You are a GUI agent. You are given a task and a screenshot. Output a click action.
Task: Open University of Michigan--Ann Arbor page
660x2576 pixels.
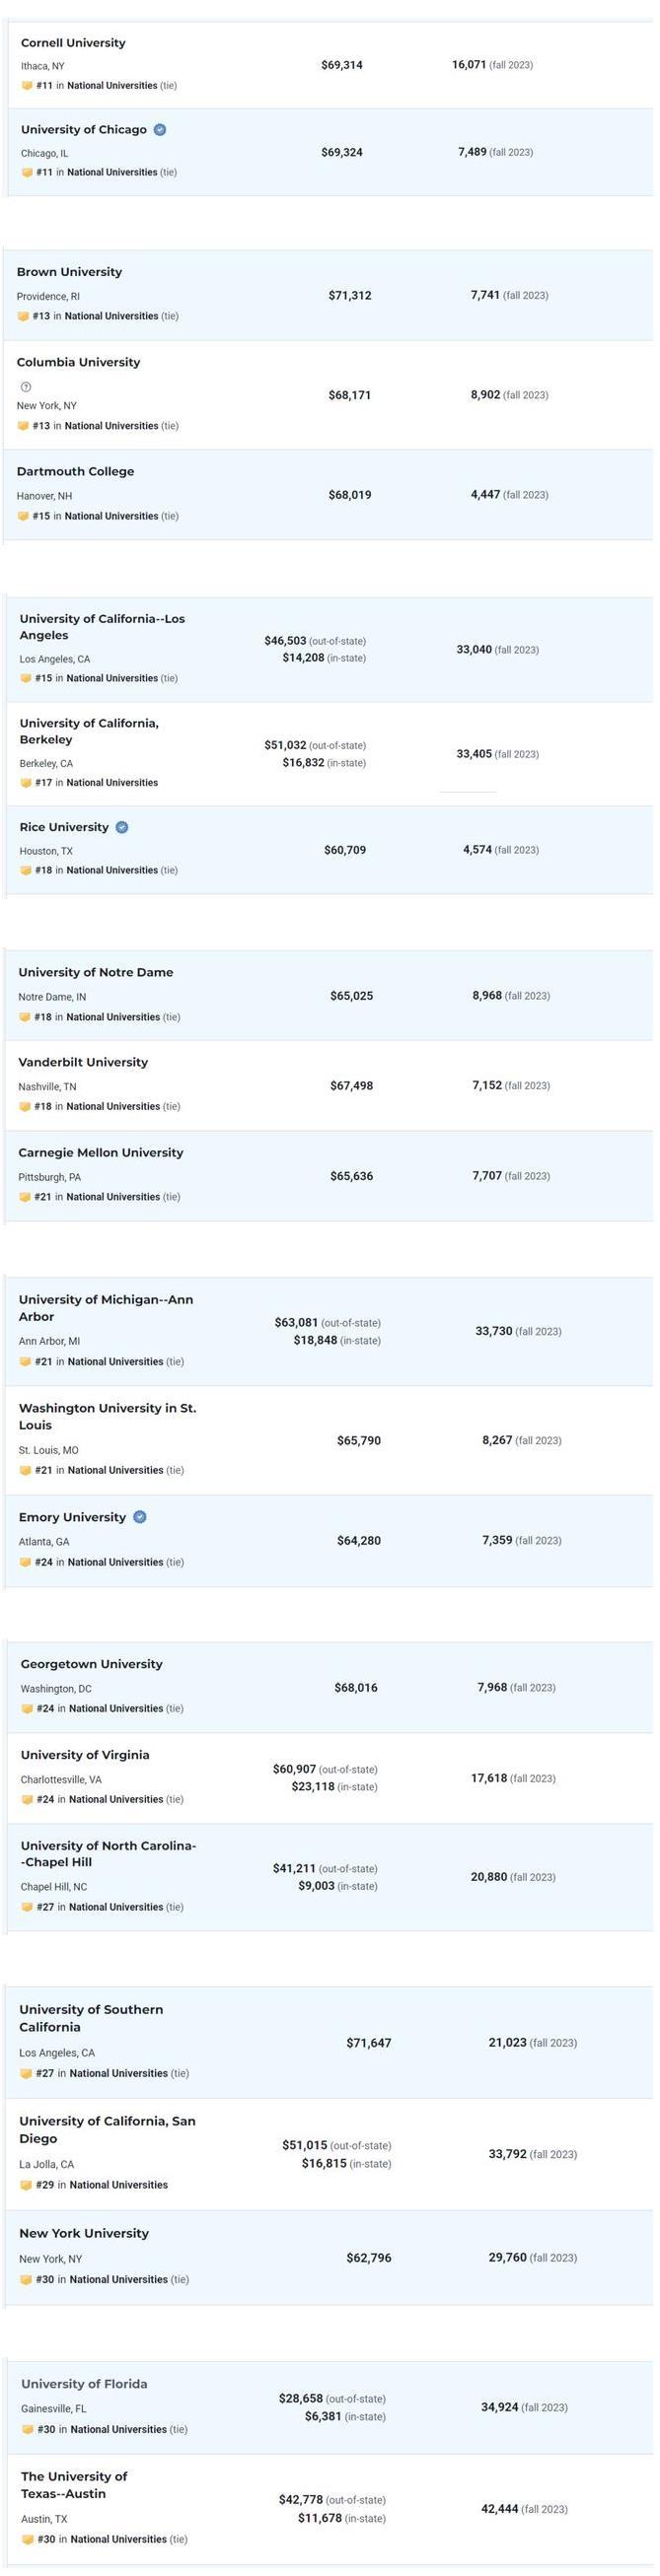106,1308
